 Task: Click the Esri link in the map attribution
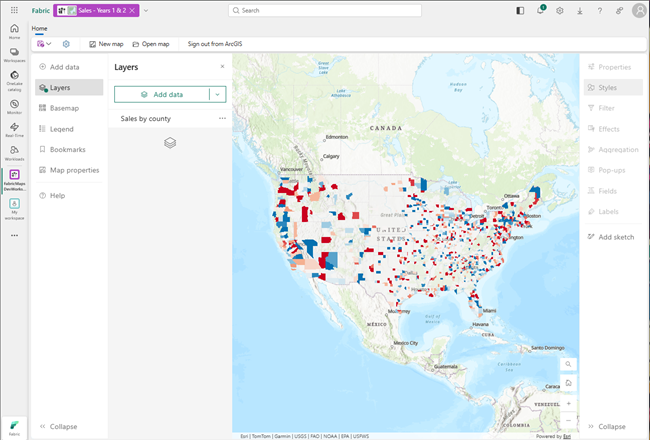(x=567, y=436)
